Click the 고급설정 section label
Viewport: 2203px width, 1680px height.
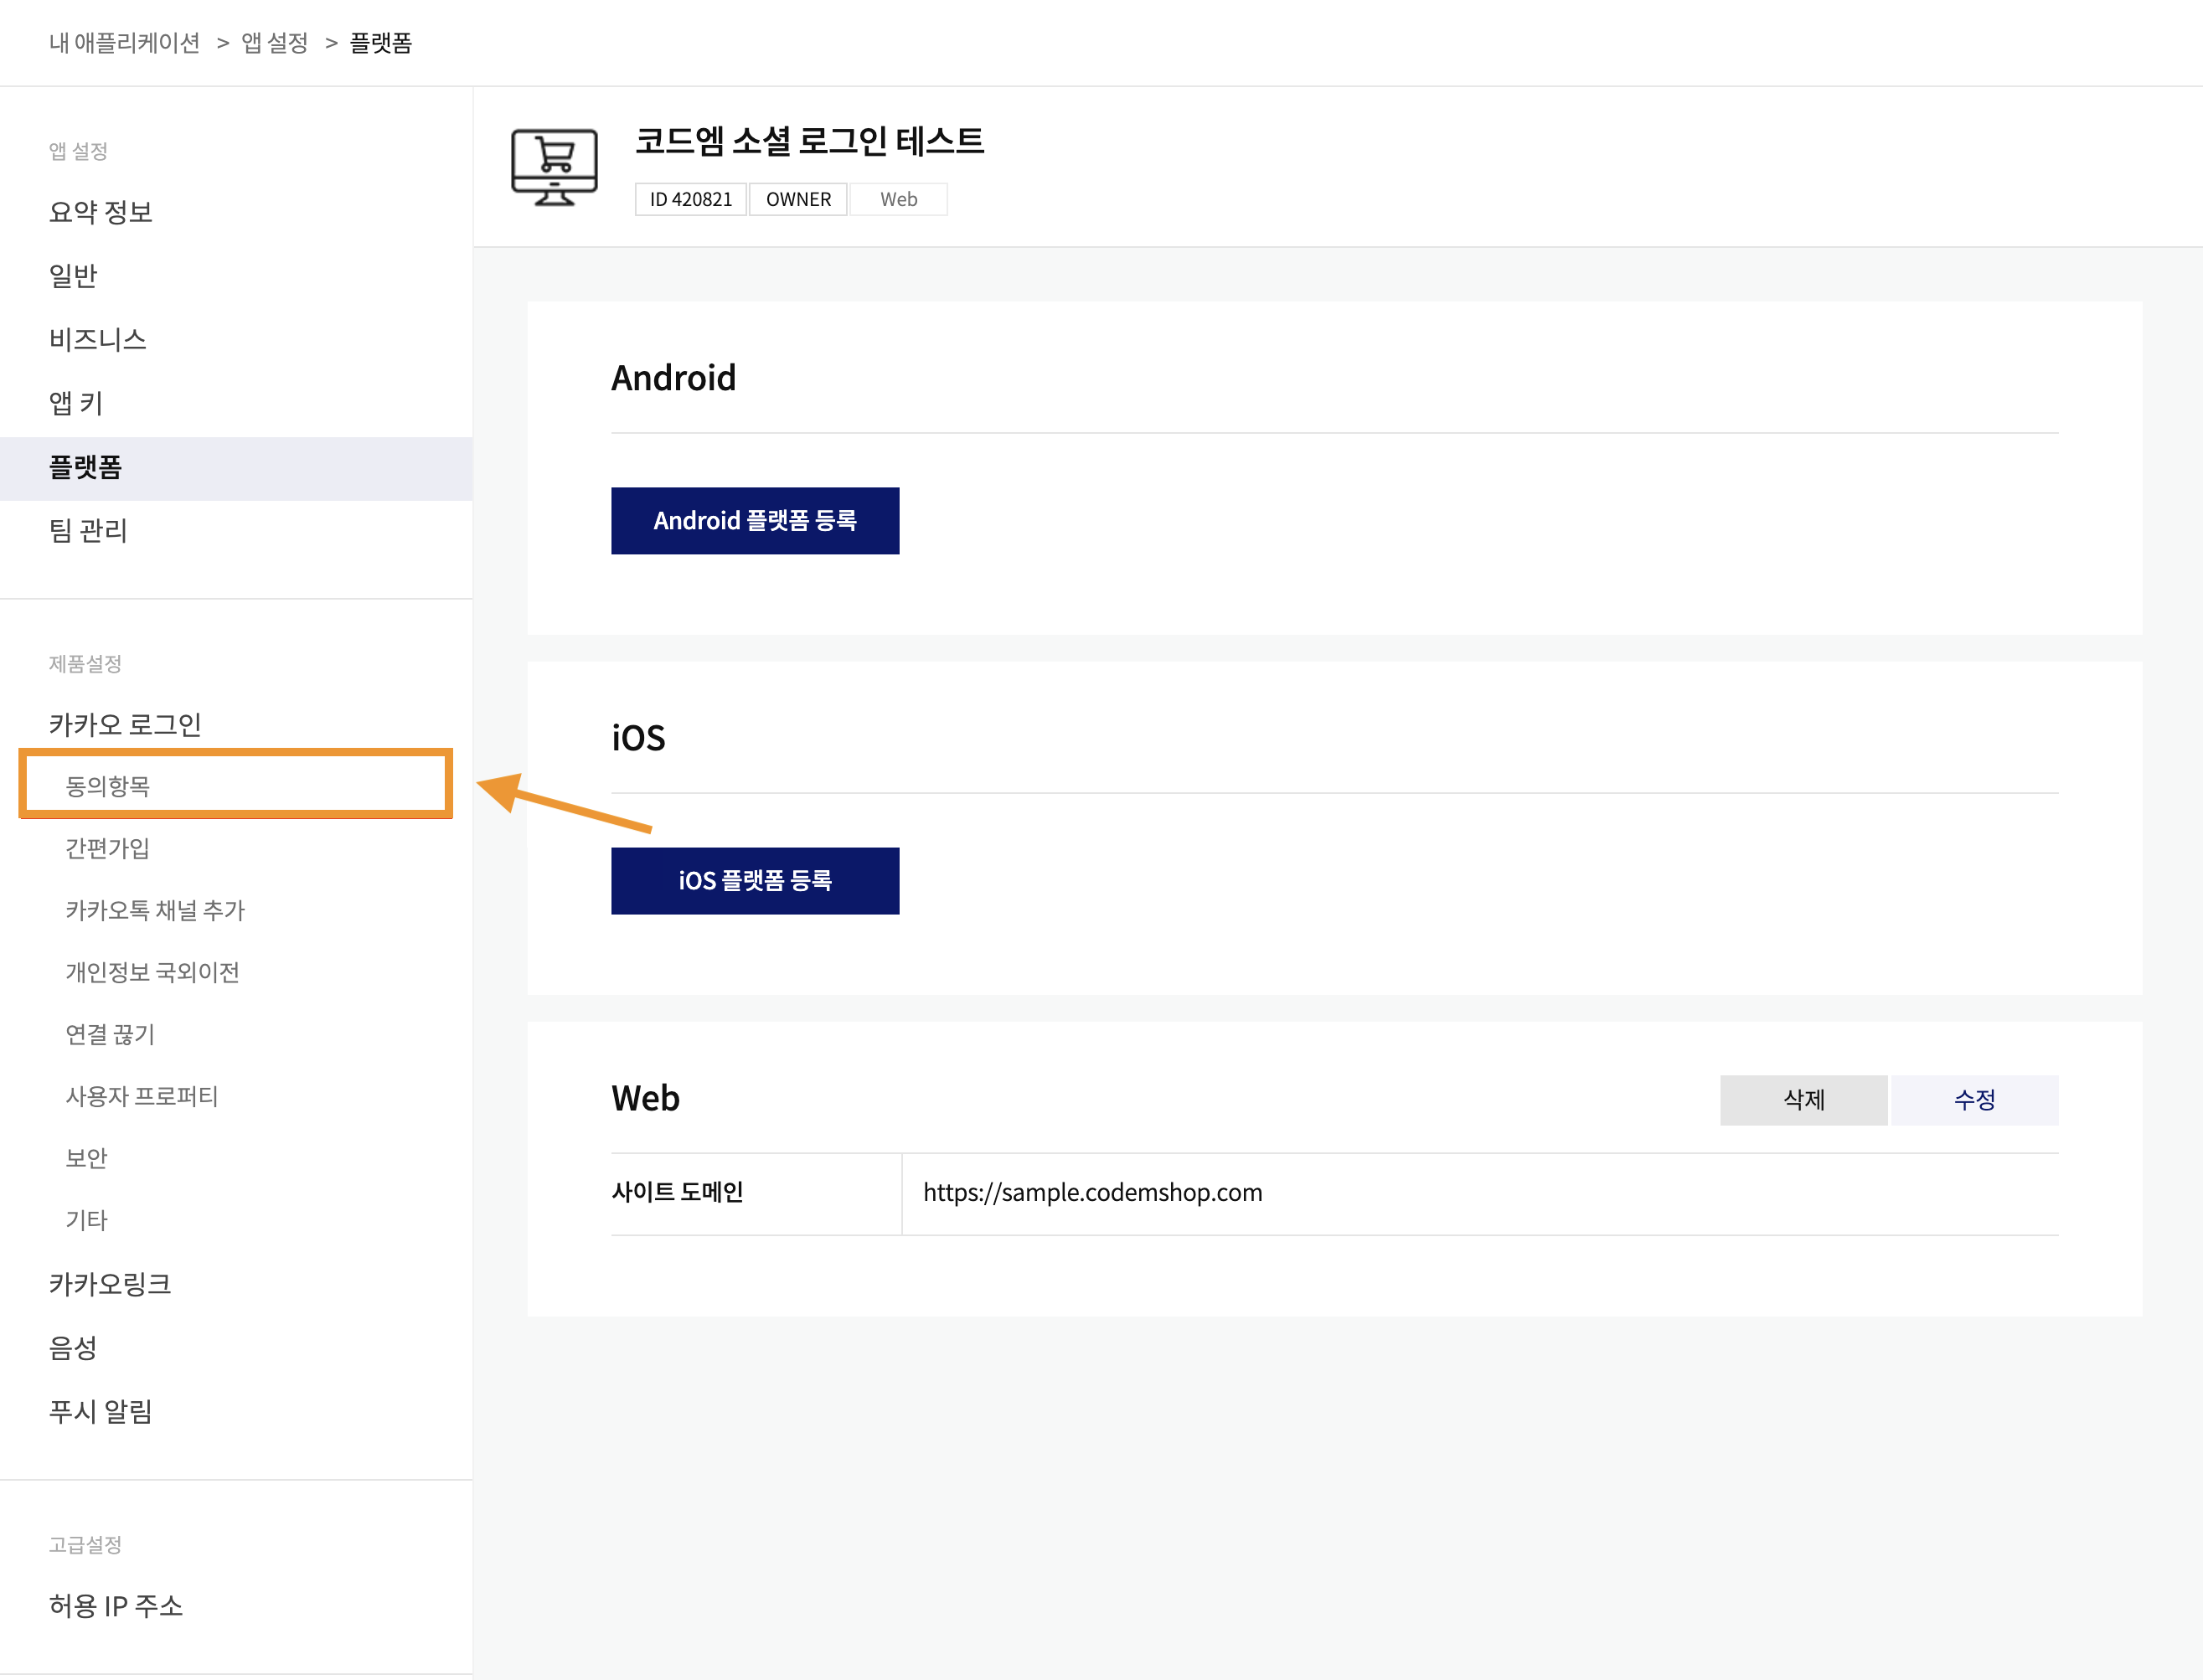pos(85,1545)
